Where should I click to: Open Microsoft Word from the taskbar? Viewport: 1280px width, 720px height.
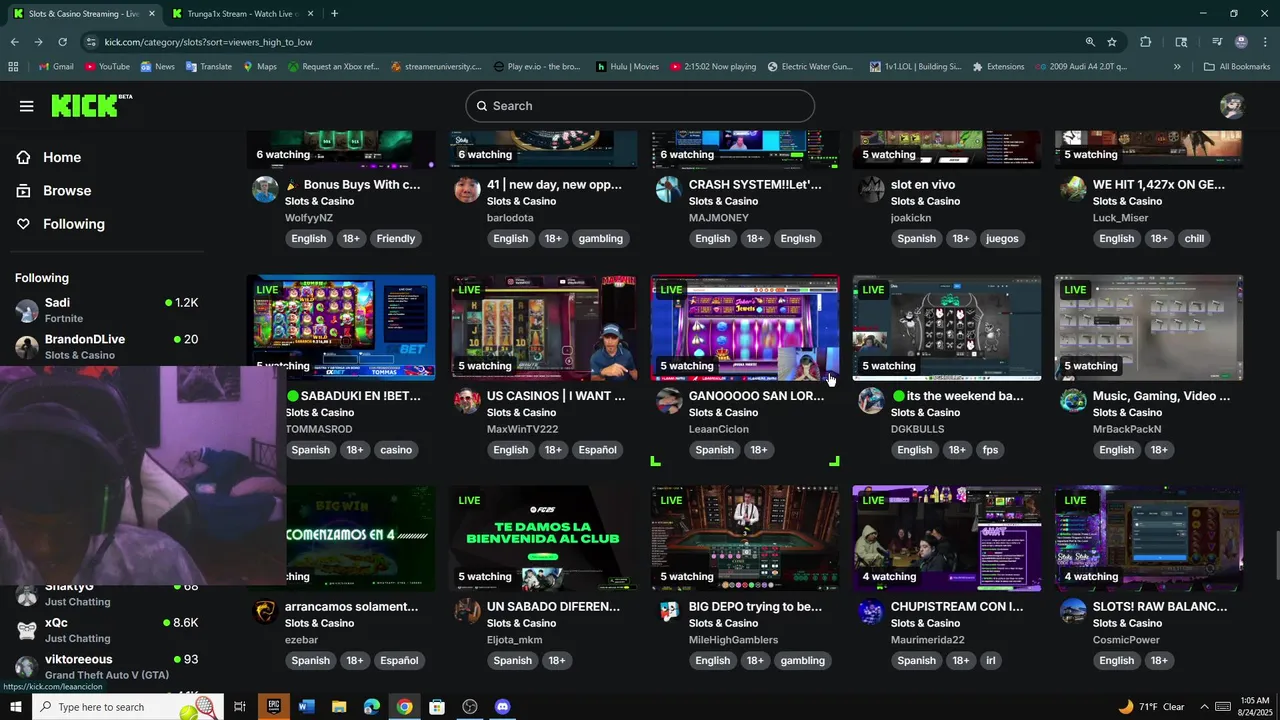[x=306, y=707]
